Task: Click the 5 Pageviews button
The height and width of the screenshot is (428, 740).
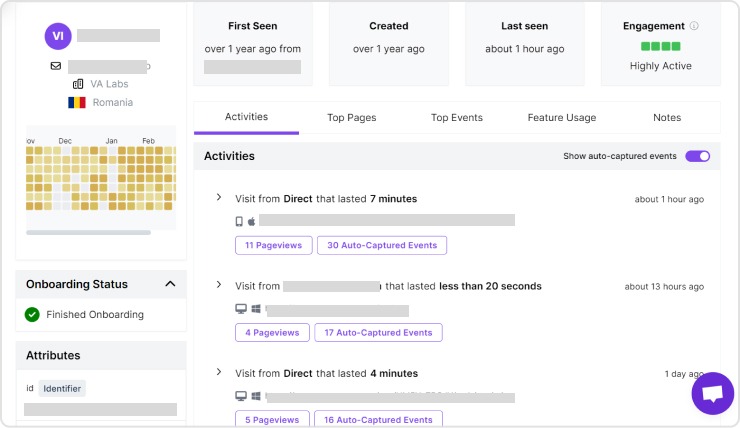Action: (272, 419)
